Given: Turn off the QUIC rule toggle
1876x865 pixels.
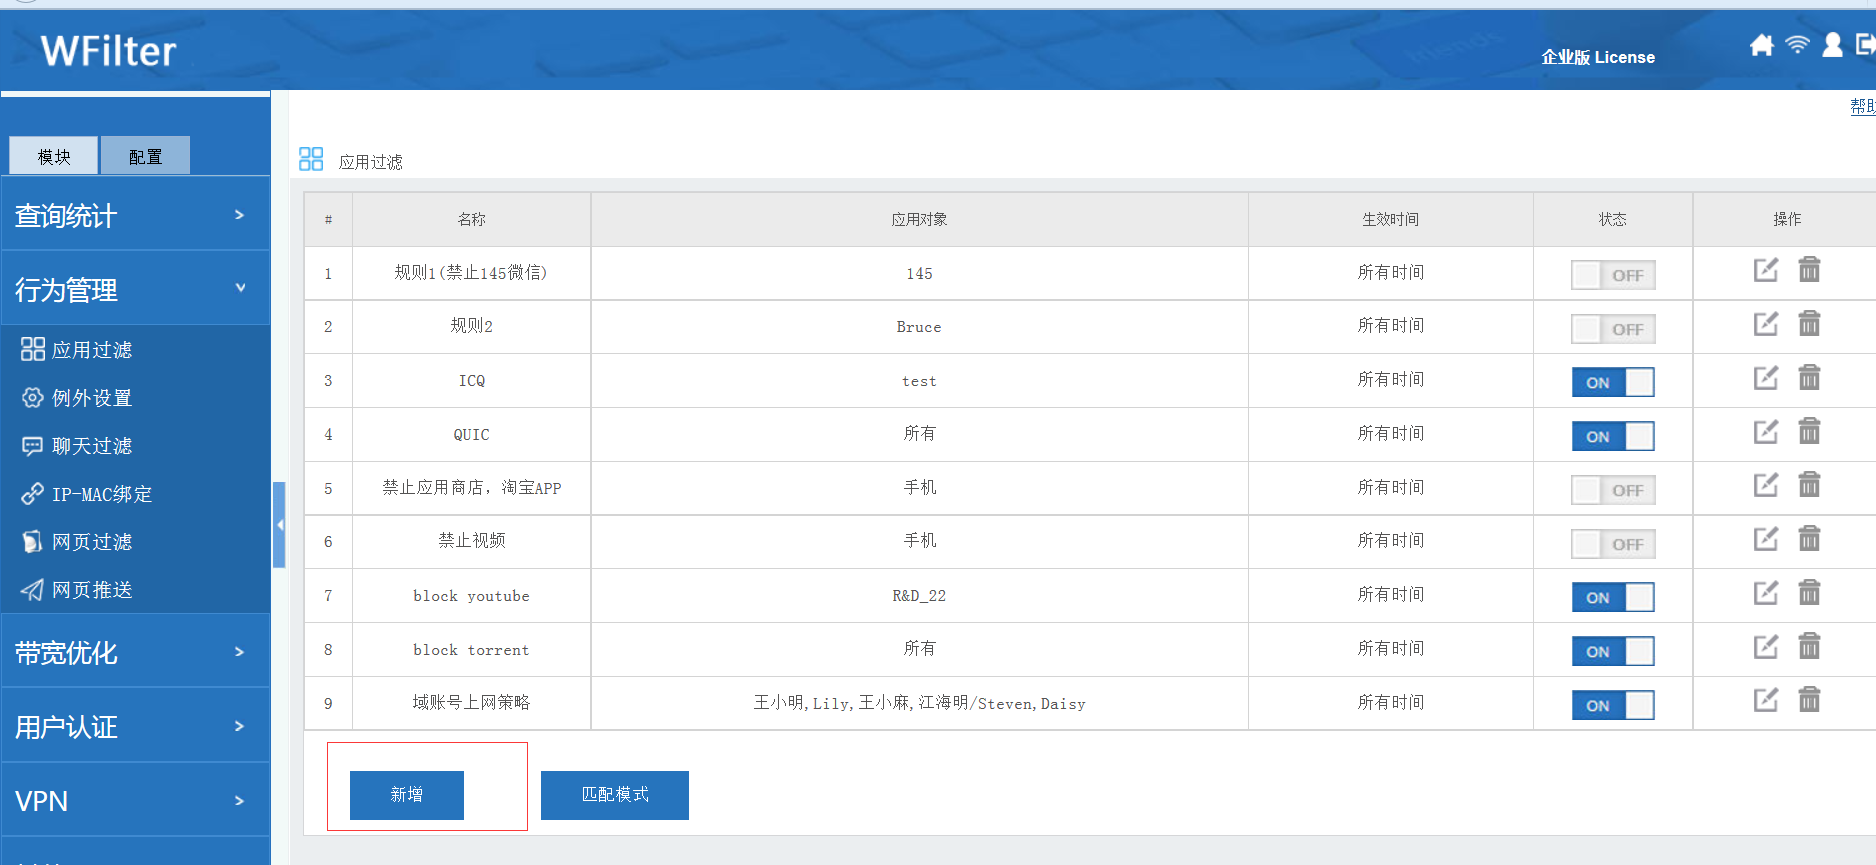Looking at the screenshot, I should click(x=1612, y=436).
